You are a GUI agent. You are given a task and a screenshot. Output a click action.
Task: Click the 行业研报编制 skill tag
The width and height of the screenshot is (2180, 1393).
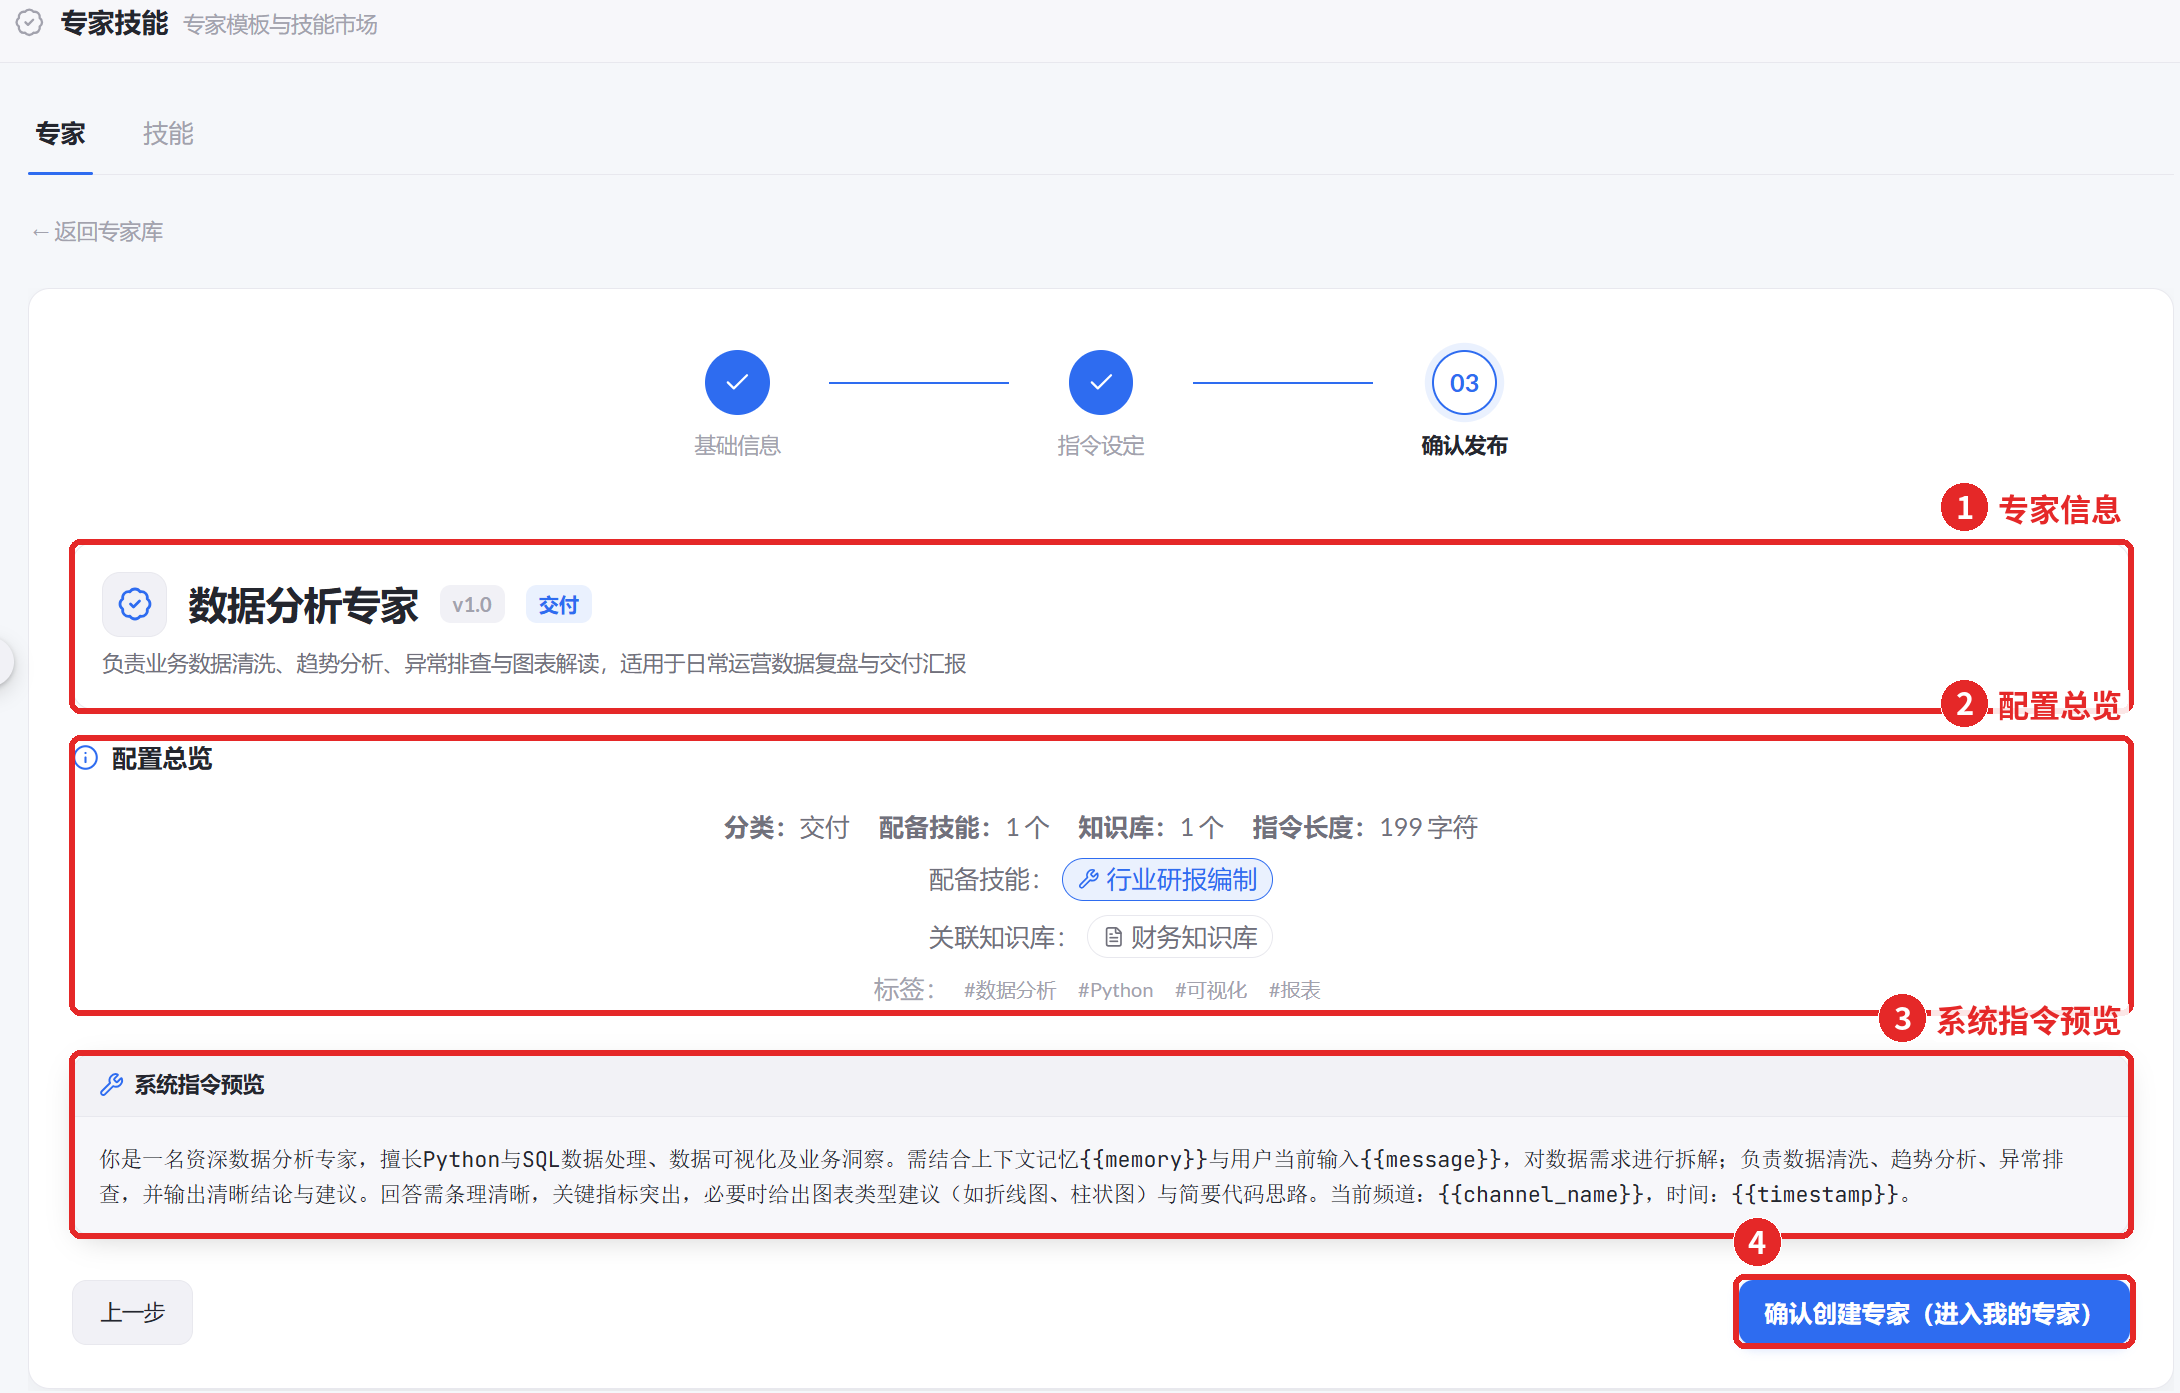1167,880
